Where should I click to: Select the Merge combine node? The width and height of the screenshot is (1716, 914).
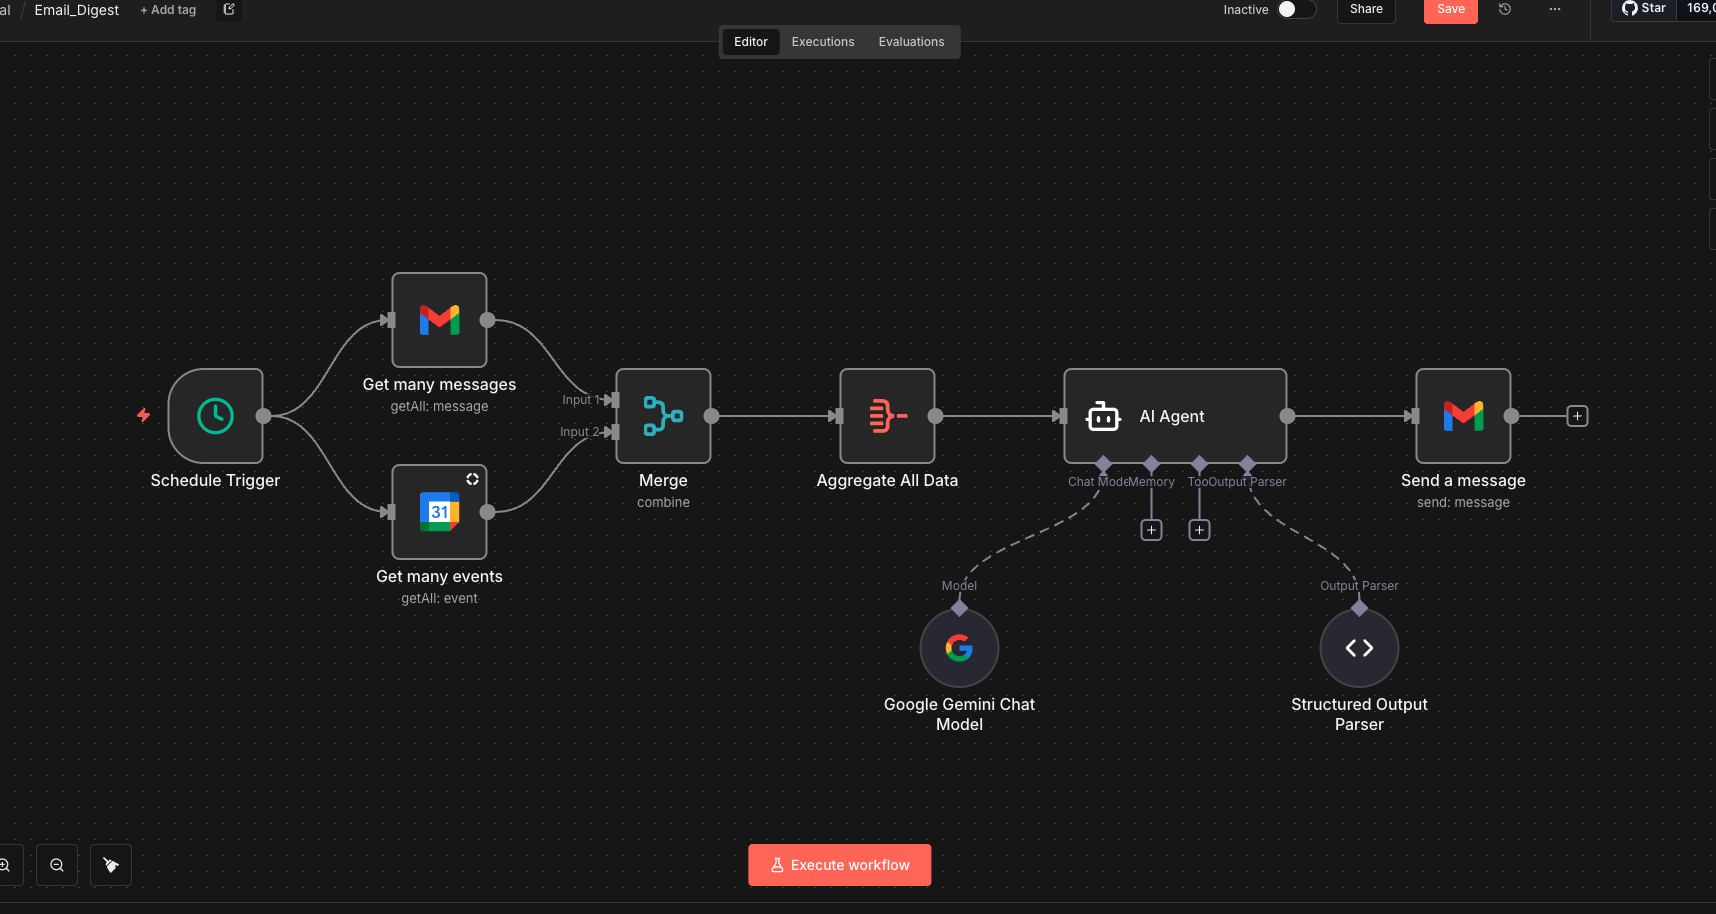663,416
